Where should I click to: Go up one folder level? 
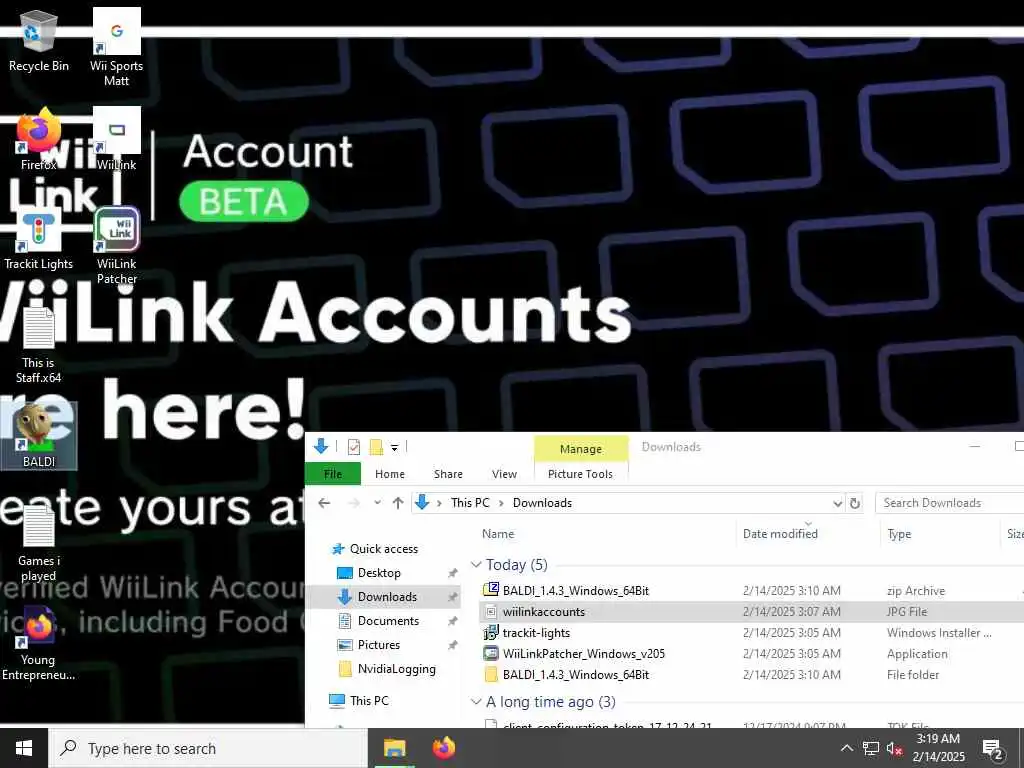click(x=398, y=503)
